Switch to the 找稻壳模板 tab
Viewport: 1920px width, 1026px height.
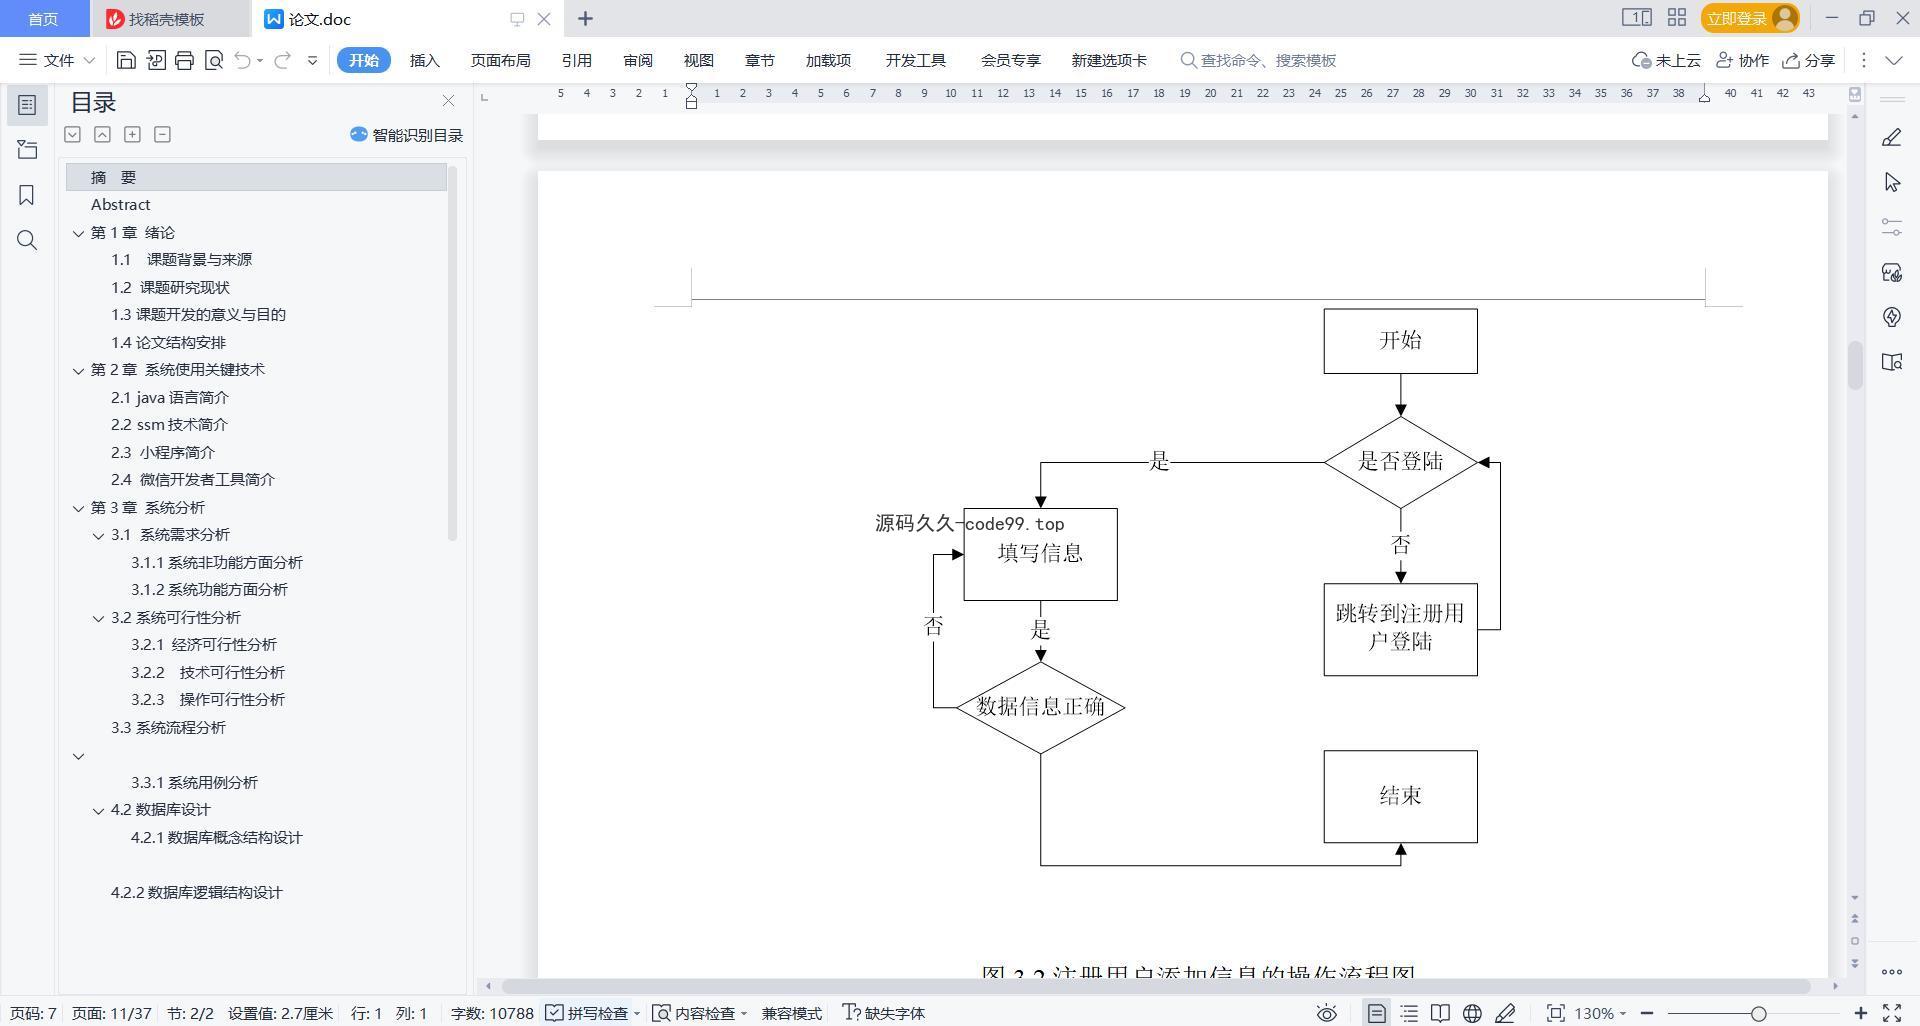(x=166, y=19)
